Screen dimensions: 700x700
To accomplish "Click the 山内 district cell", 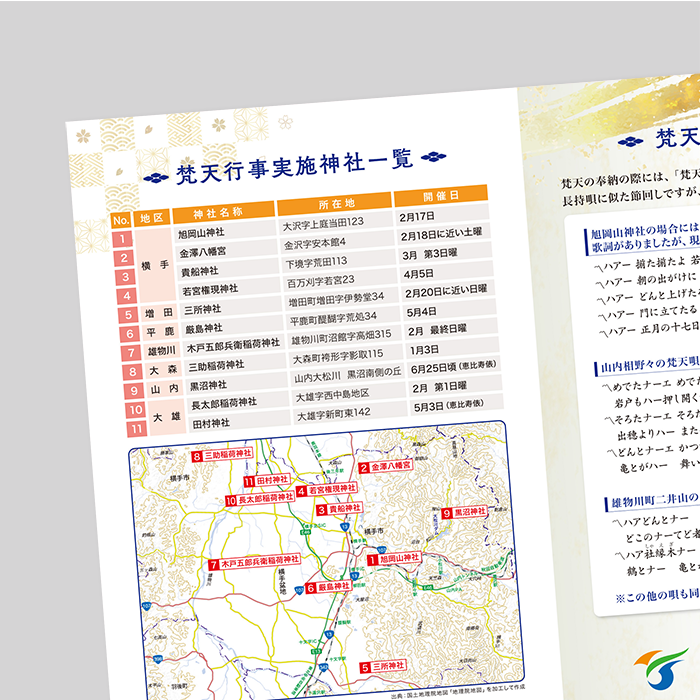I will pyautogui.click(x=165, y=389).
